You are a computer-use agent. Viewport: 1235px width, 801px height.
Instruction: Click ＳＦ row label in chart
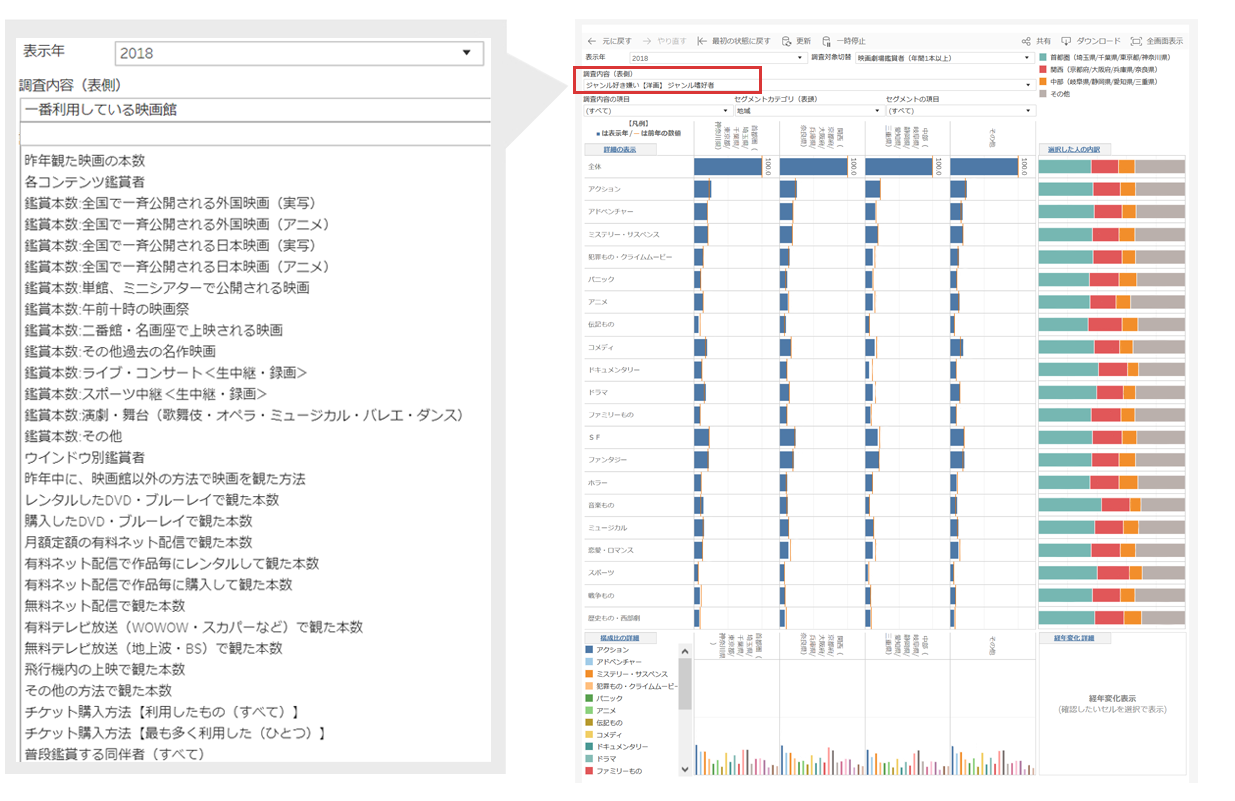coord(595,437)
